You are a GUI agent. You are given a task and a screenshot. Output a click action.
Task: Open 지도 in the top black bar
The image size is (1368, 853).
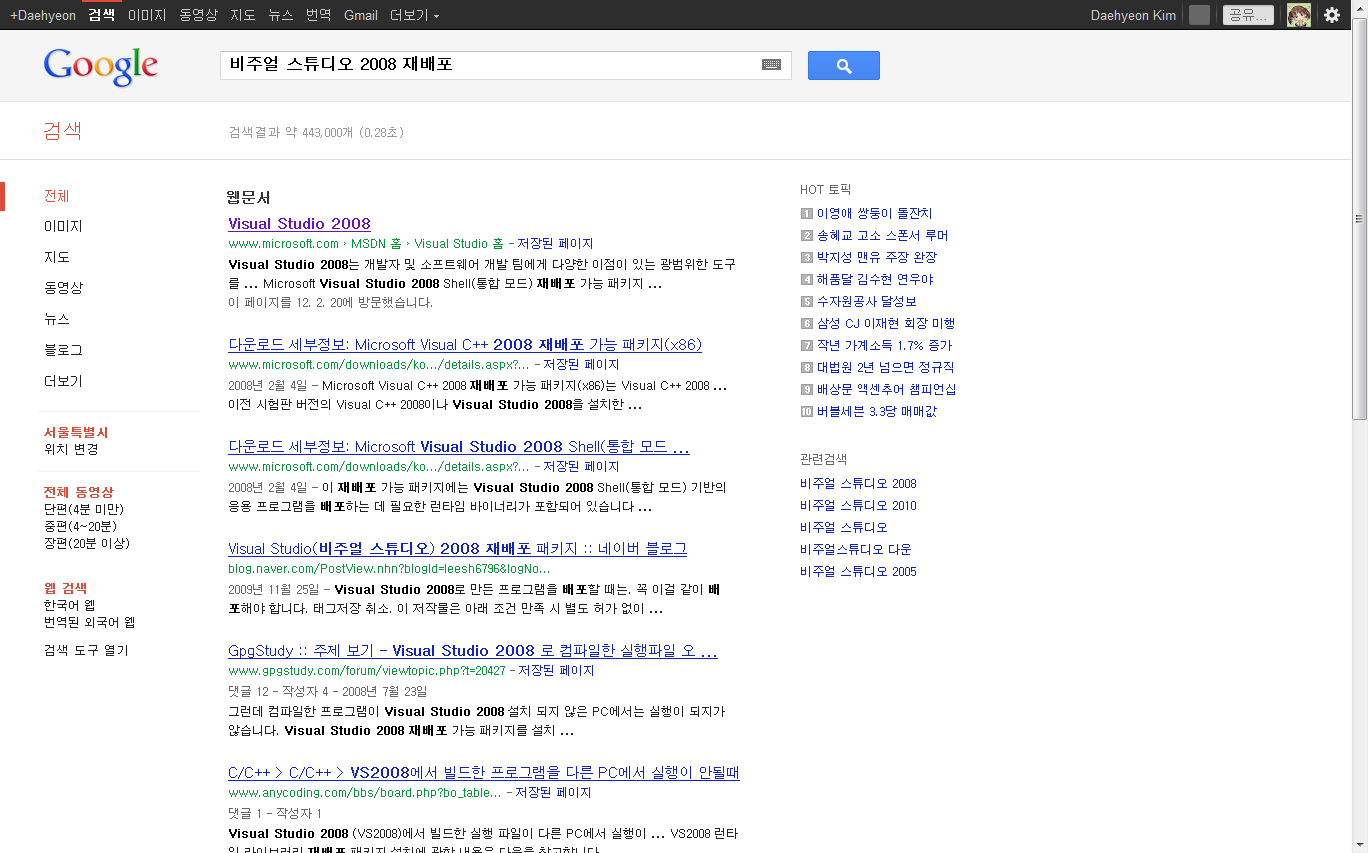click(x=243, y=15)
